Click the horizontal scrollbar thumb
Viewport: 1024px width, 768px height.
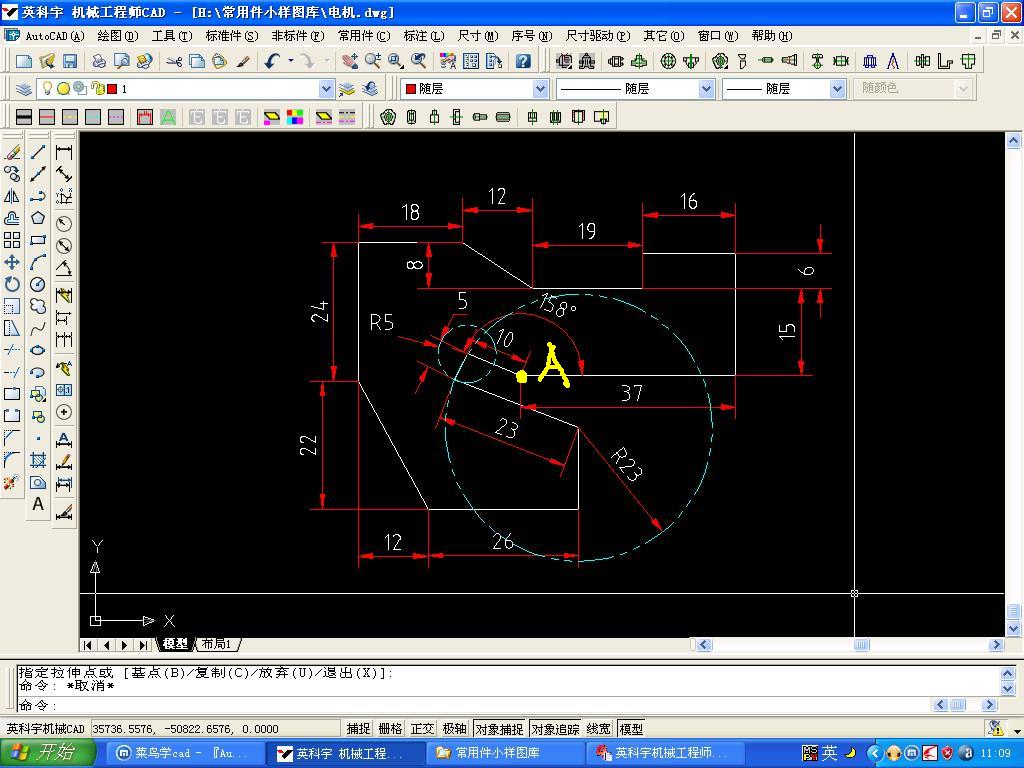point(861,645)
